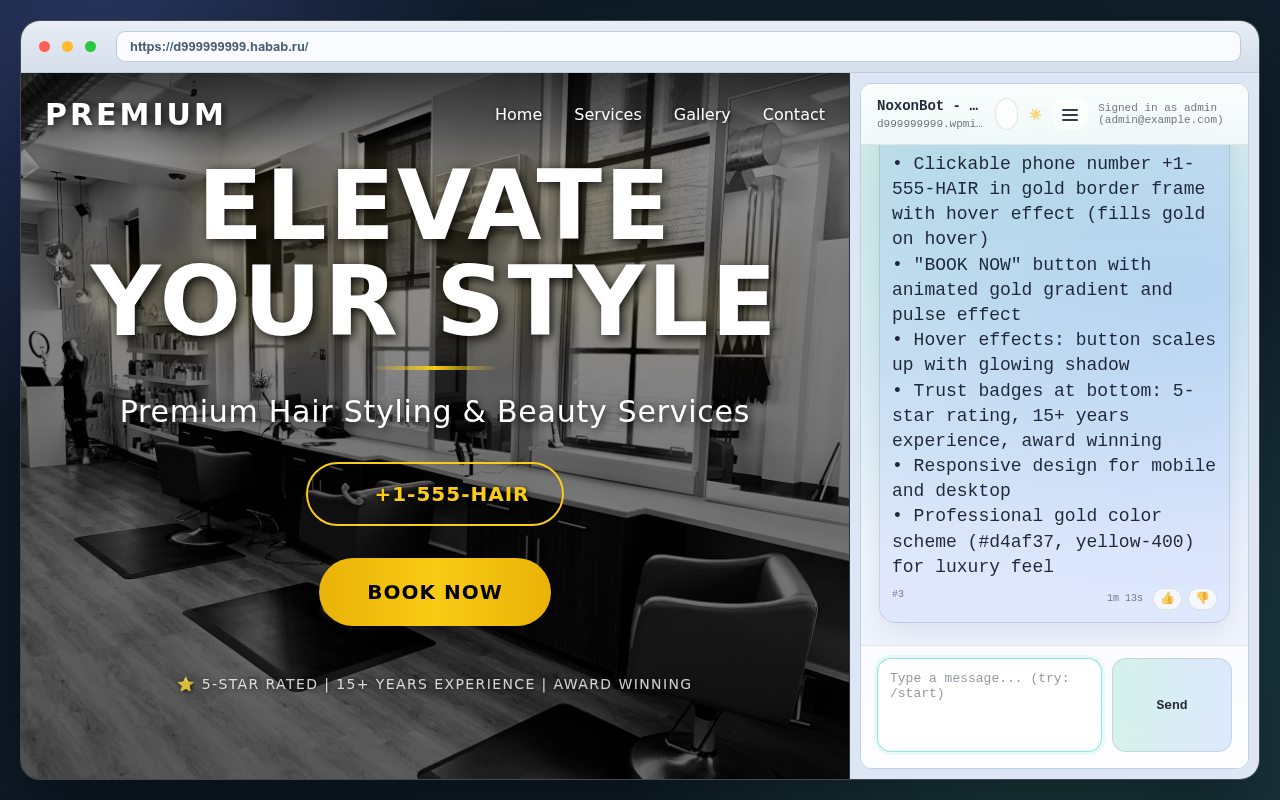Click the NoxonBot title in chat header
1280x800 pixels.
tap(928, 105)
